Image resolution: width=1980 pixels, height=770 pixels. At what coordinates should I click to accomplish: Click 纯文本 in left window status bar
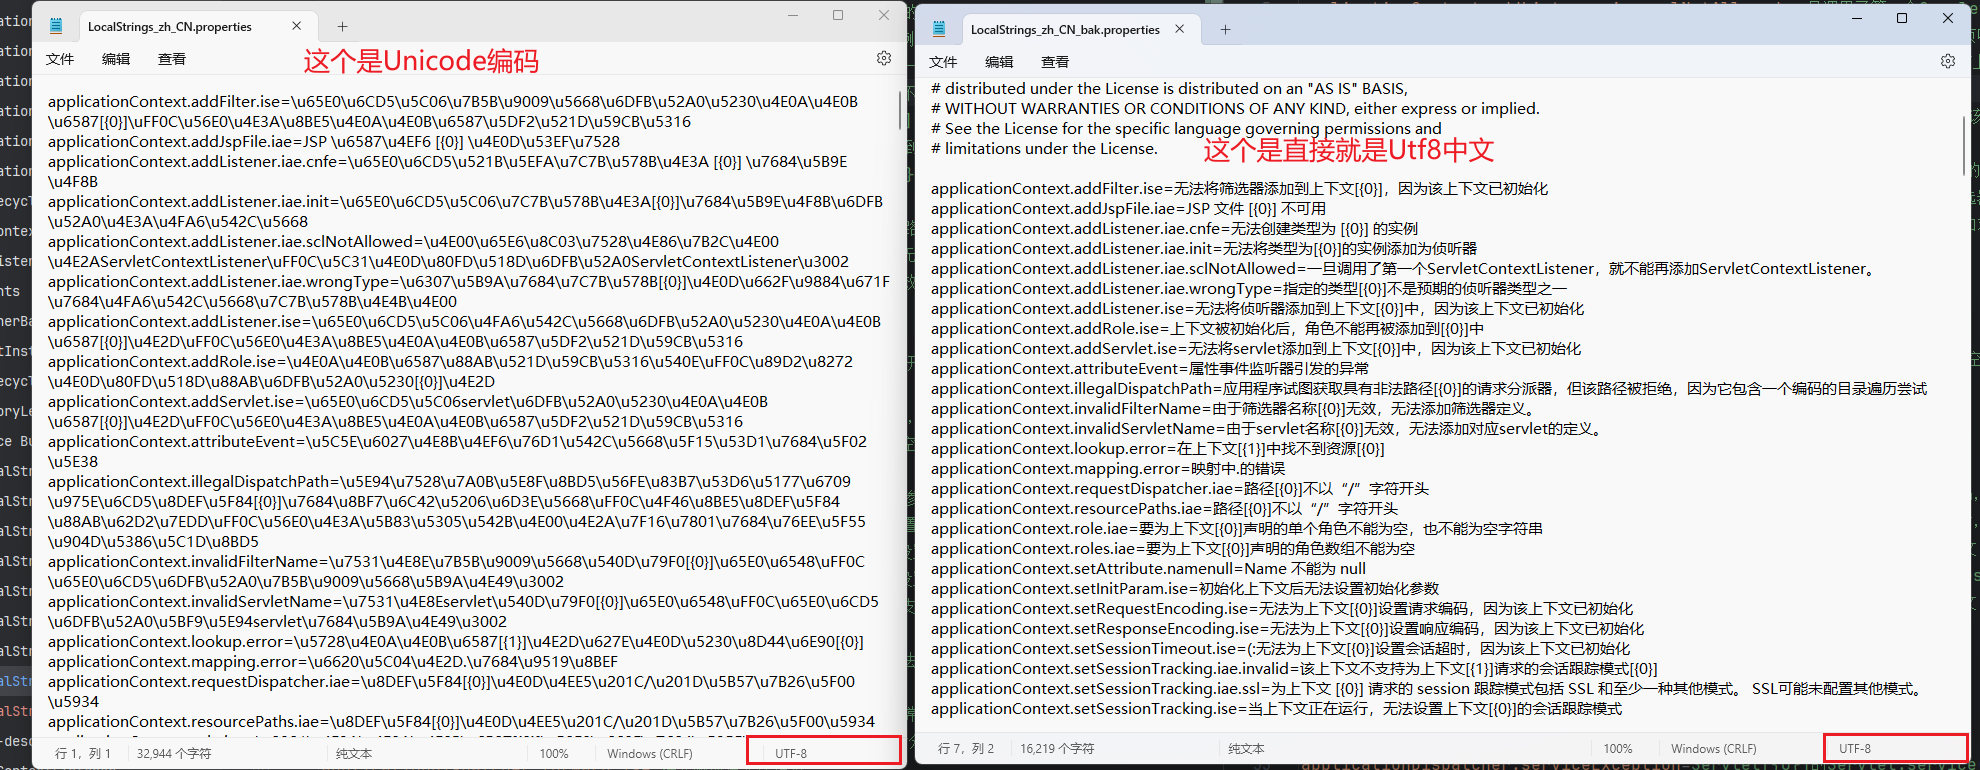[x=354, y=753]
